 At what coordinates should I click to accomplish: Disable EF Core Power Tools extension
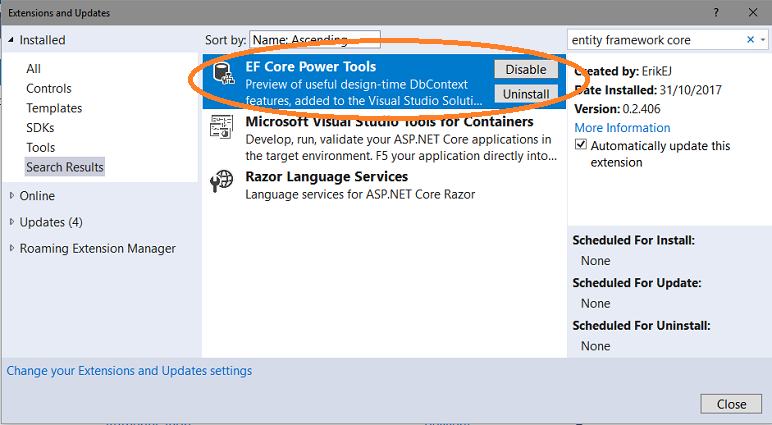[x=526, y=69]
